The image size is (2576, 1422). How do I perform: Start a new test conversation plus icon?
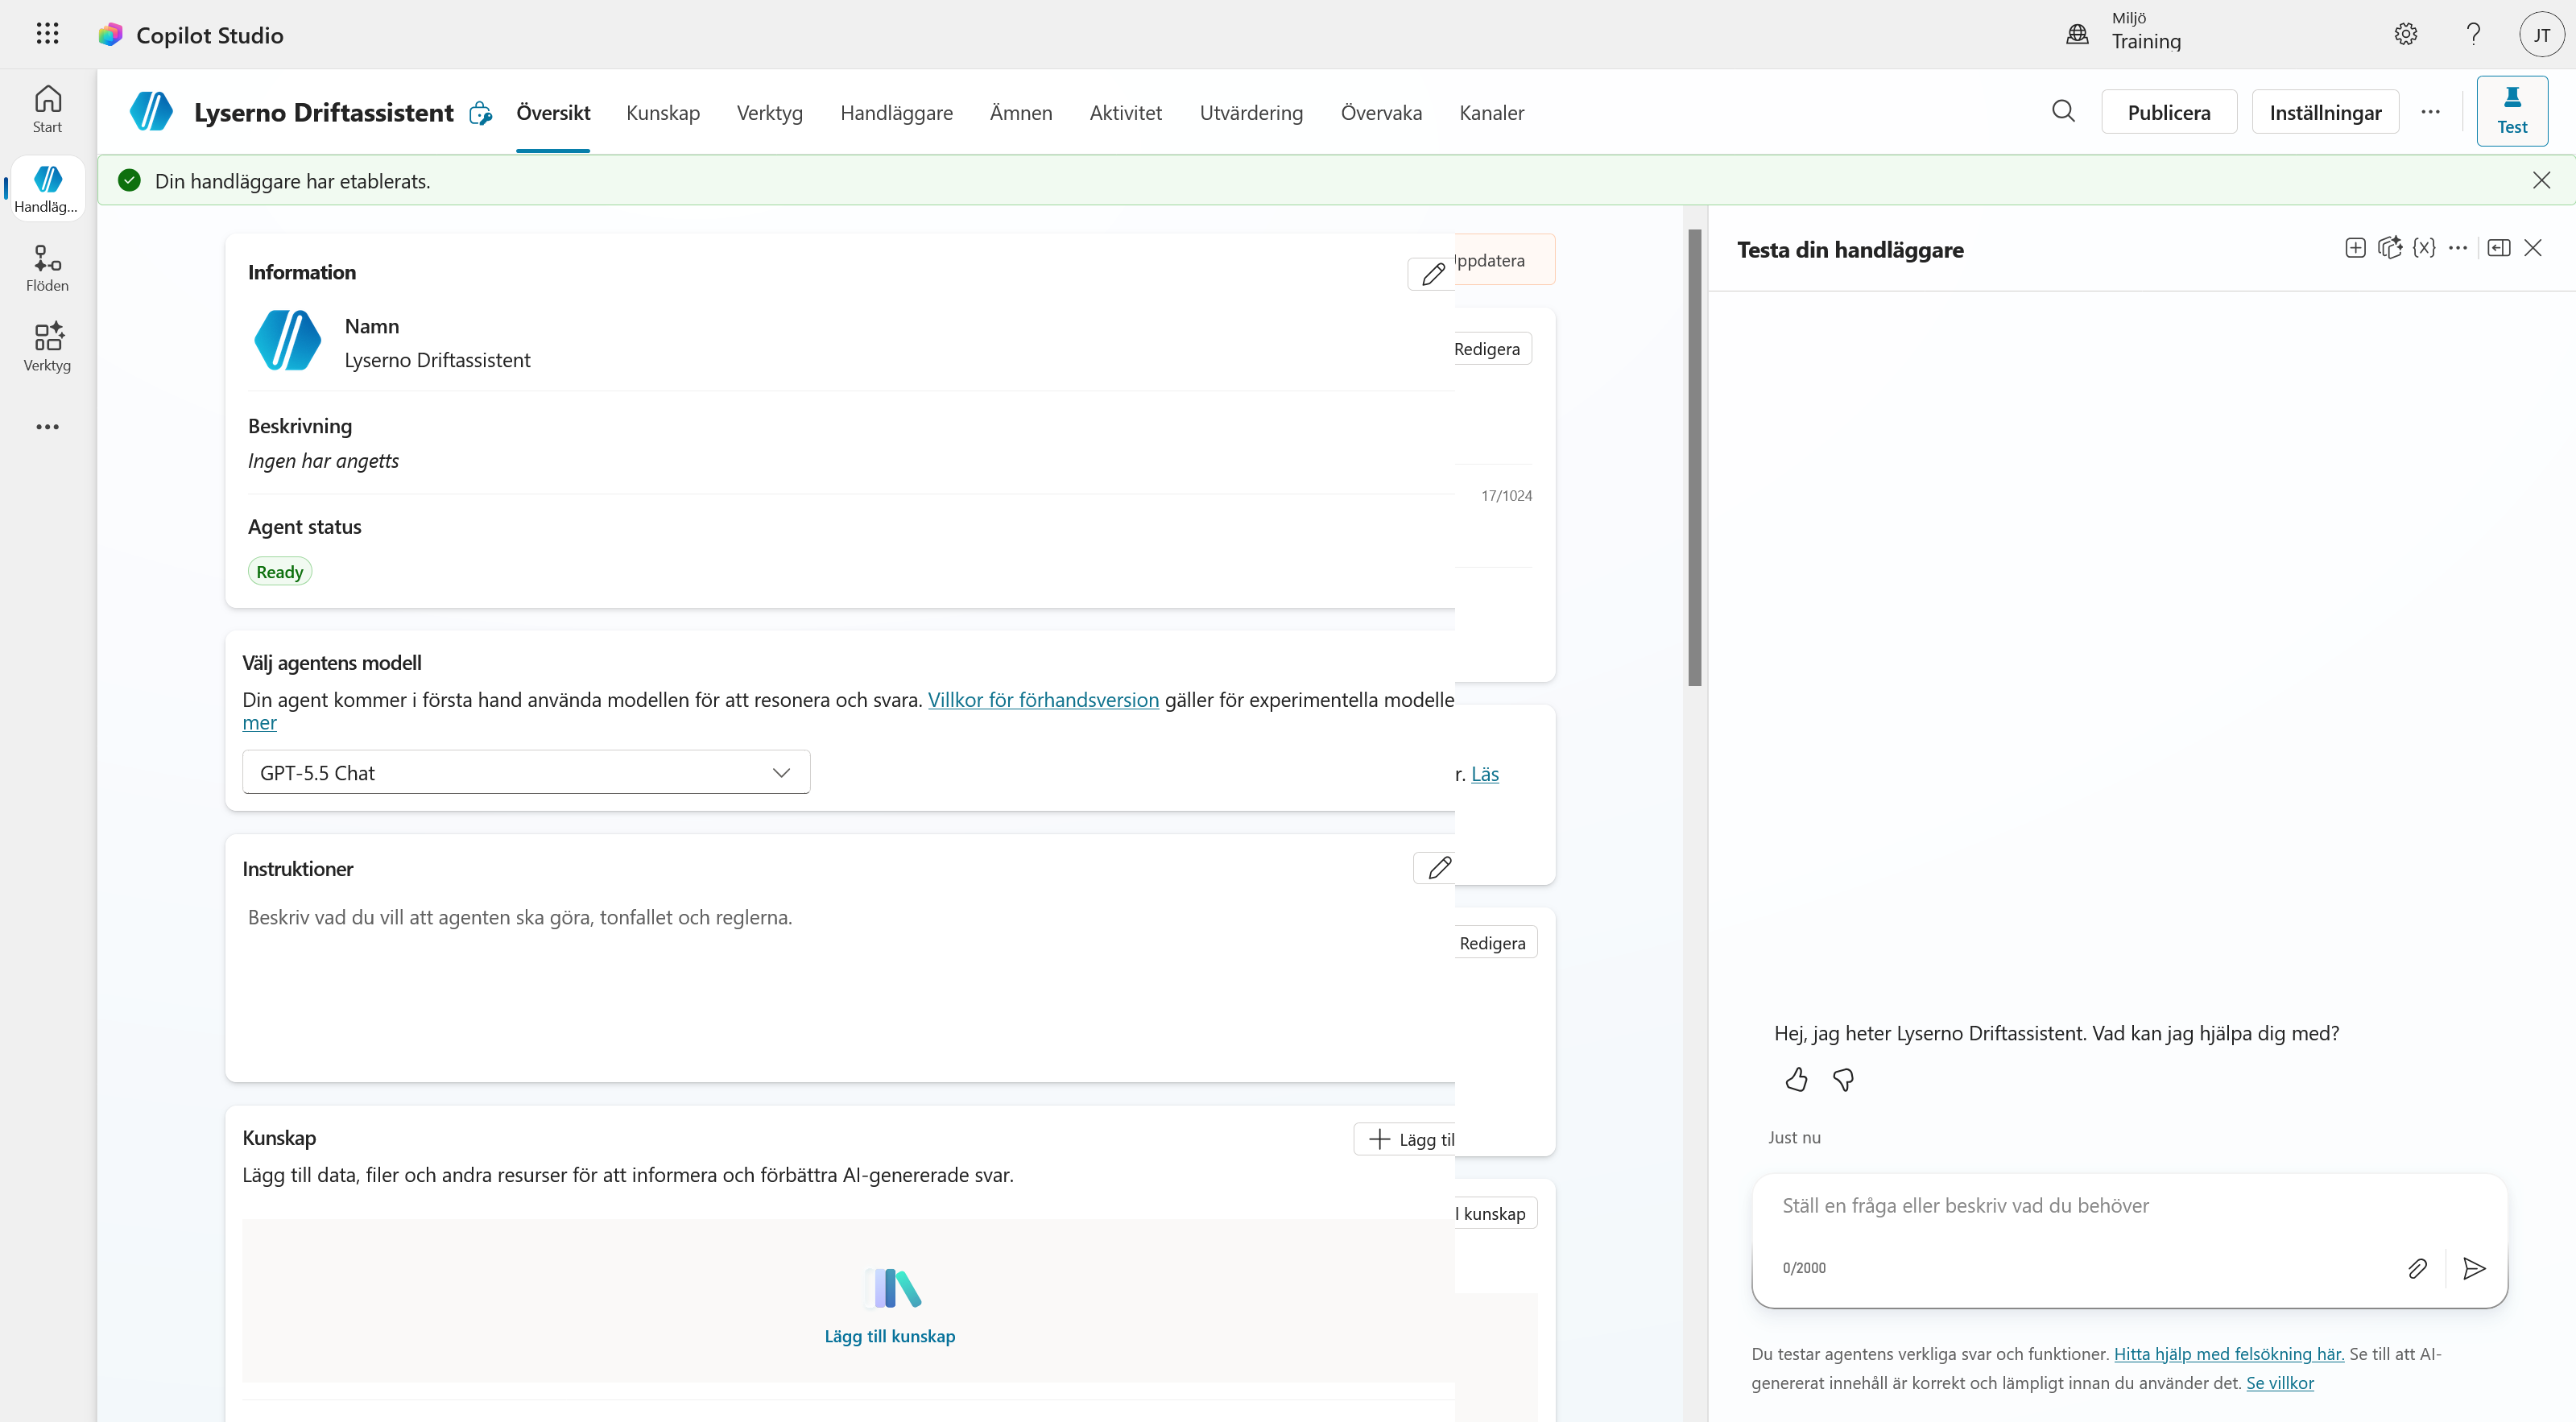(2355, 248)
